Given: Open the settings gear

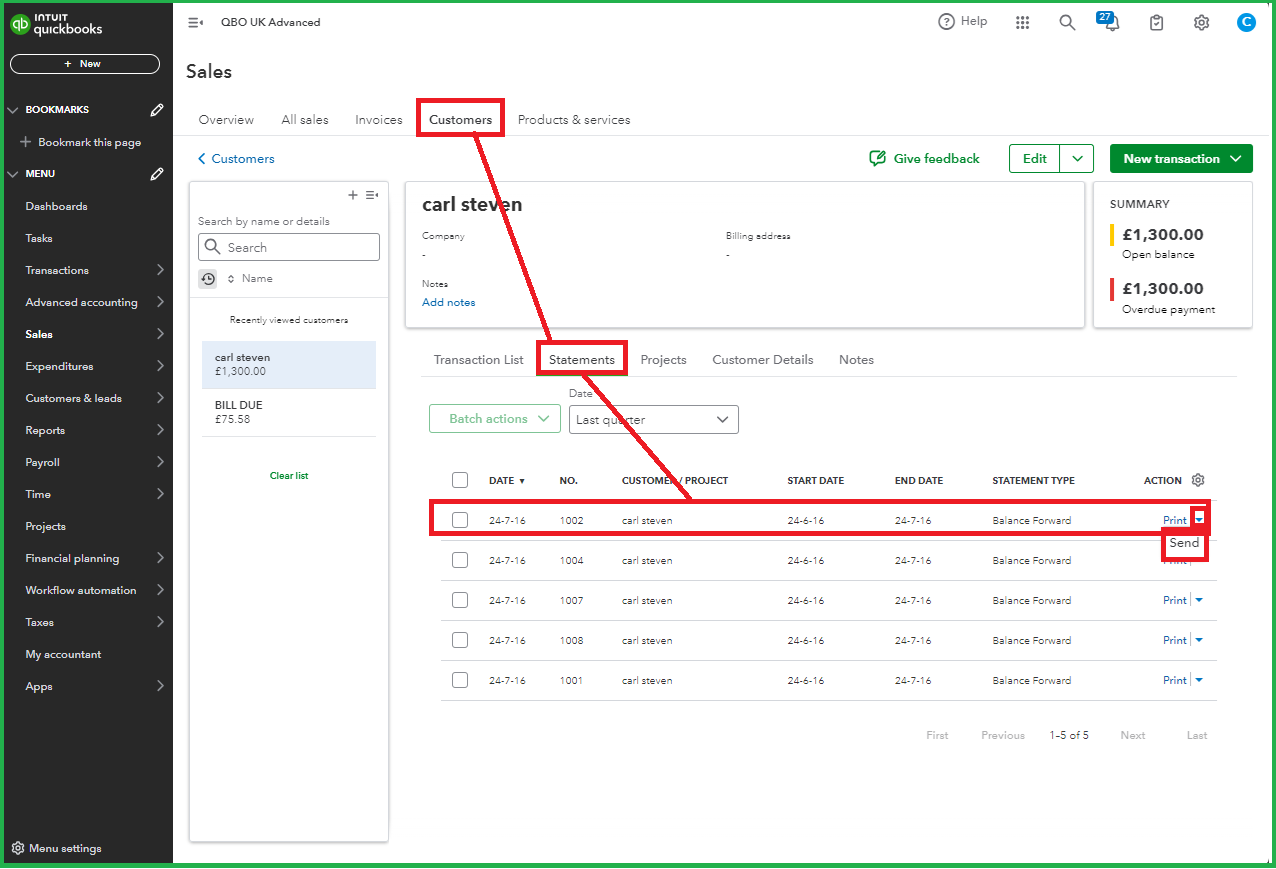Looking at the screenshot, I should point(1201,22).
